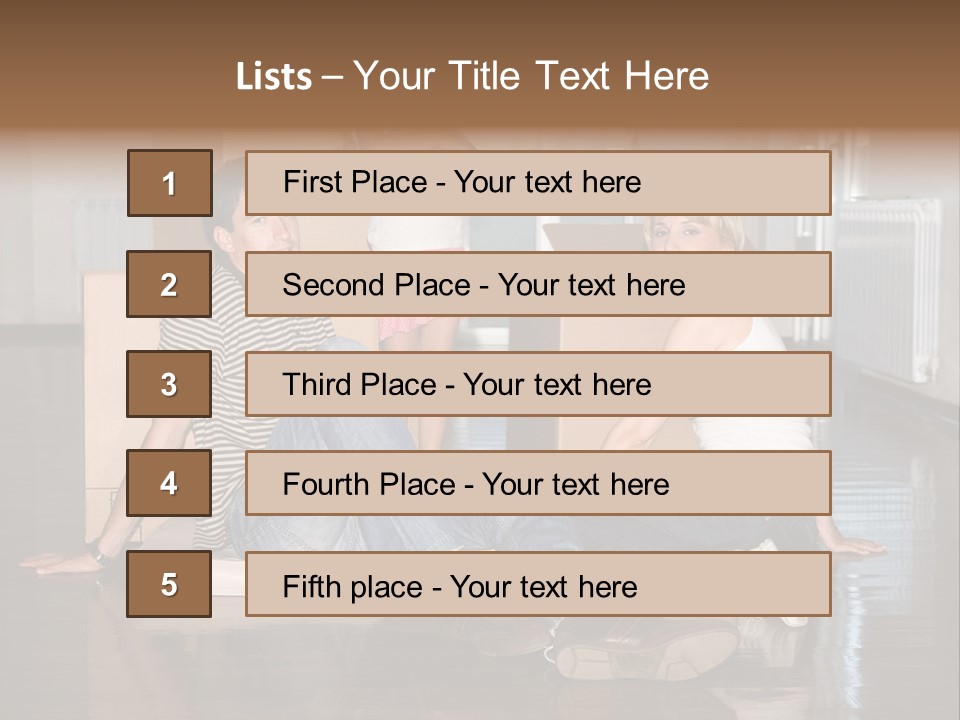Click the number 3 brown box
This screenshot has width=960, height=720.
click(169, 384)
